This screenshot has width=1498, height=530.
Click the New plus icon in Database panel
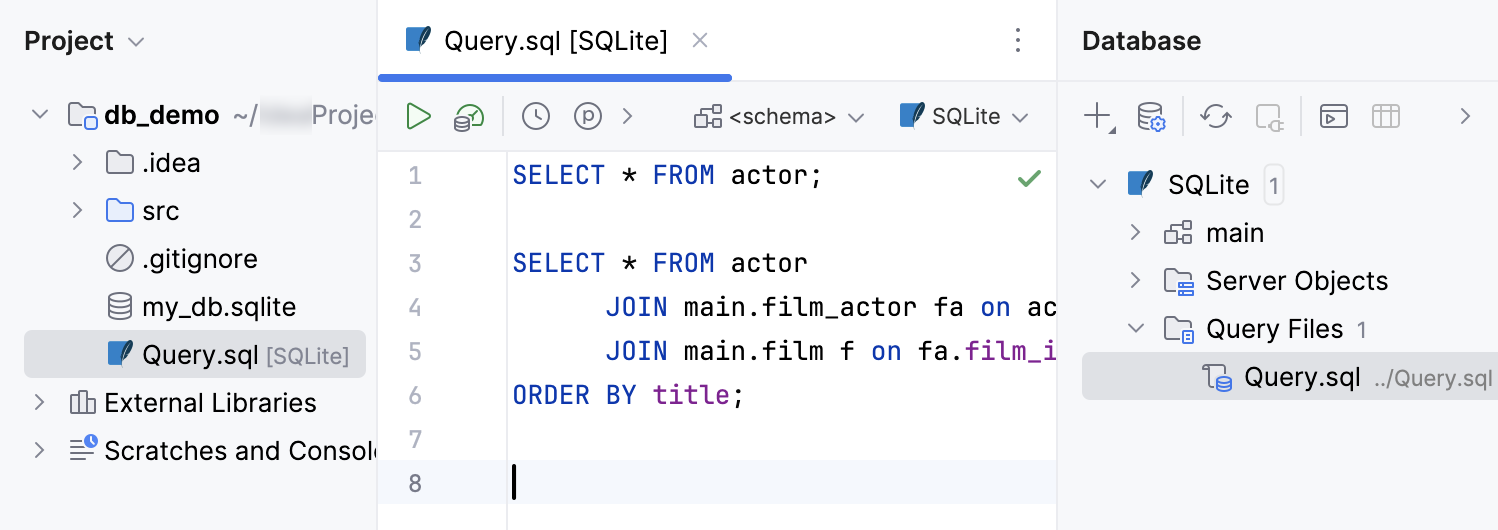[x=1097, y=116]
